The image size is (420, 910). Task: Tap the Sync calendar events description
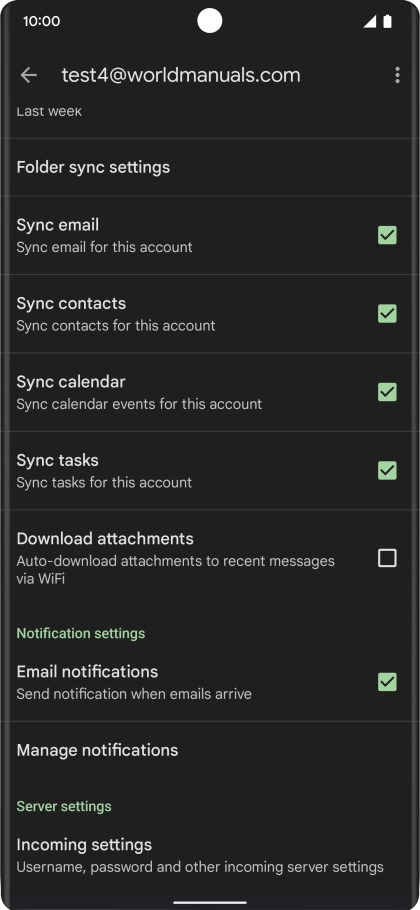point(139,404)
